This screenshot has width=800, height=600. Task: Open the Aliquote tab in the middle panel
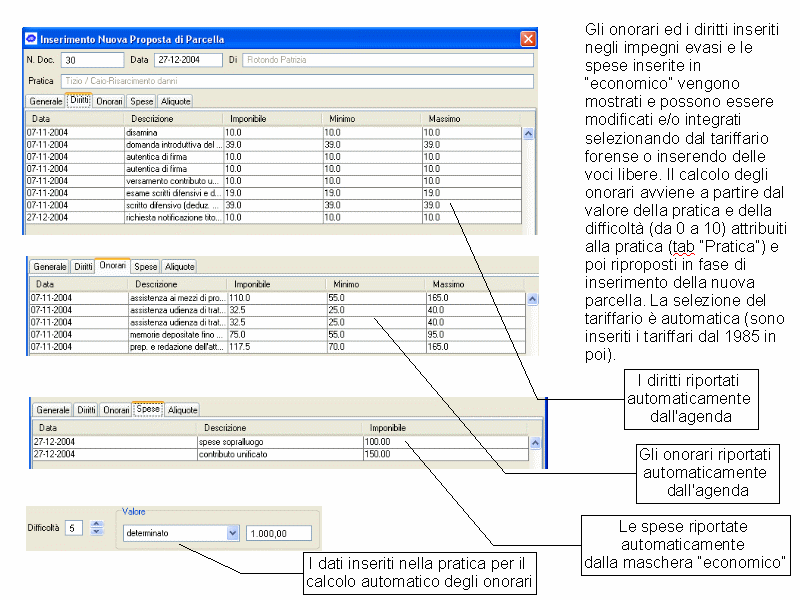180,267
